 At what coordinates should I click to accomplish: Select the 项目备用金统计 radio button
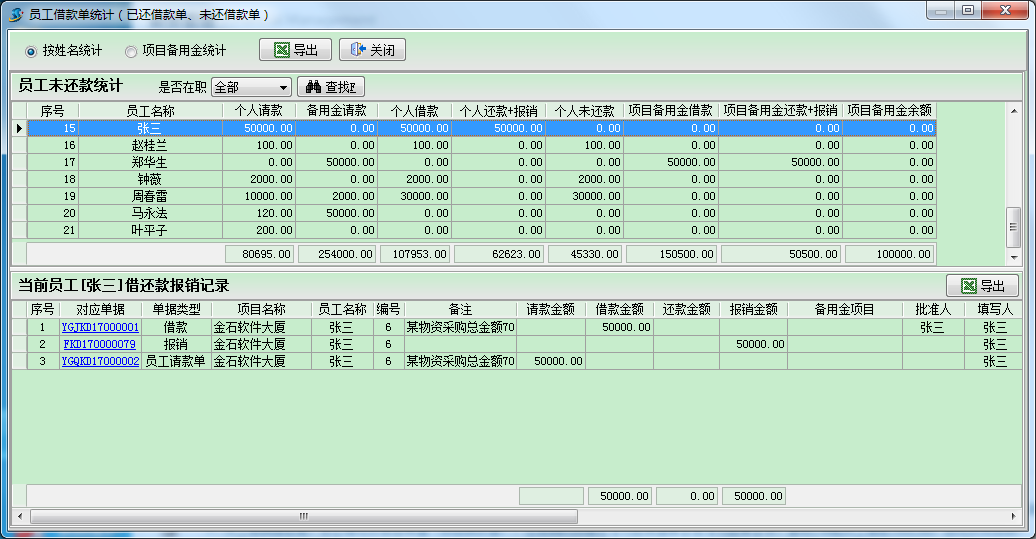tap(131, 51)
